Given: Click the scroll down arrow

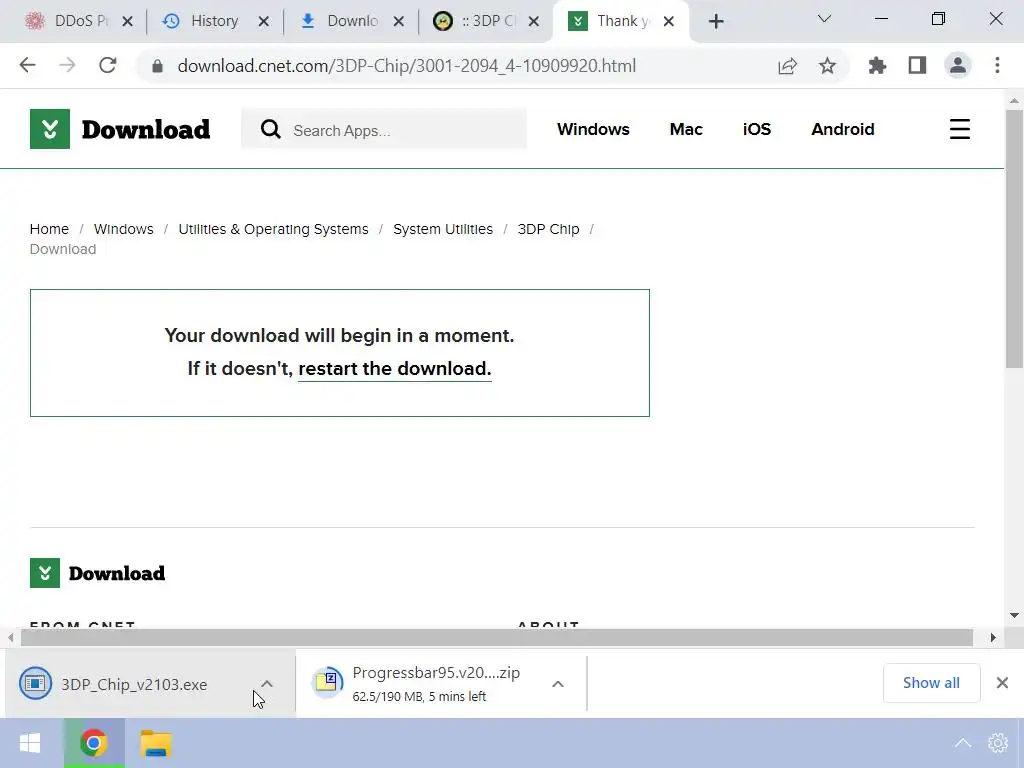Looking at the screenshot, I should point(1014,615).
